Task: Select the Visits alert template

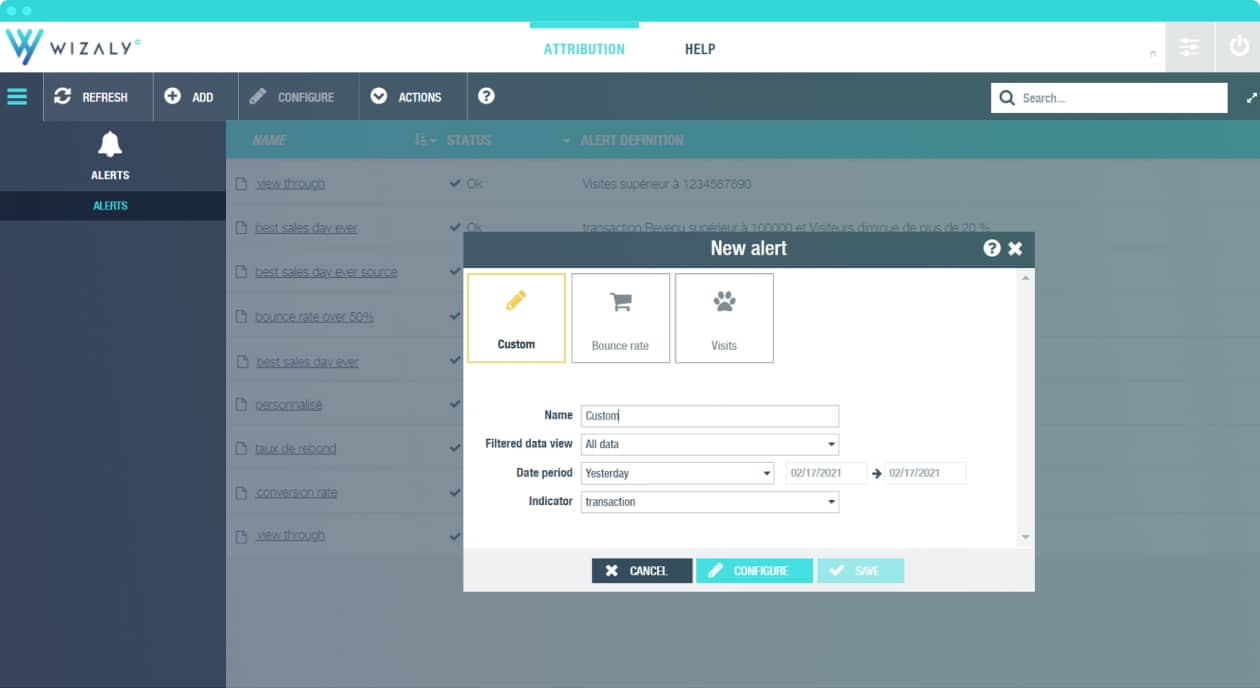Action: click(724, 318)
